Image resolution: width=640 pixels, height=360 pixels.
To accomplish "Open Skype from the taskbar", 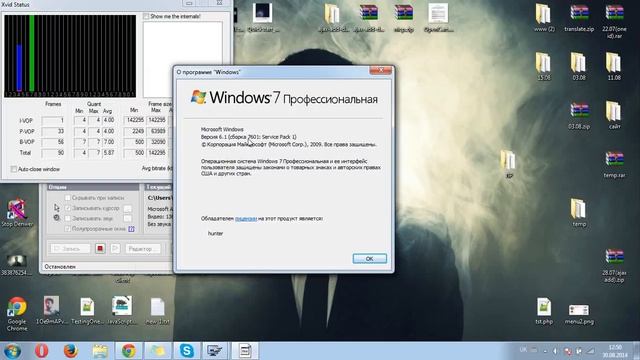I will tap(187, 351).
